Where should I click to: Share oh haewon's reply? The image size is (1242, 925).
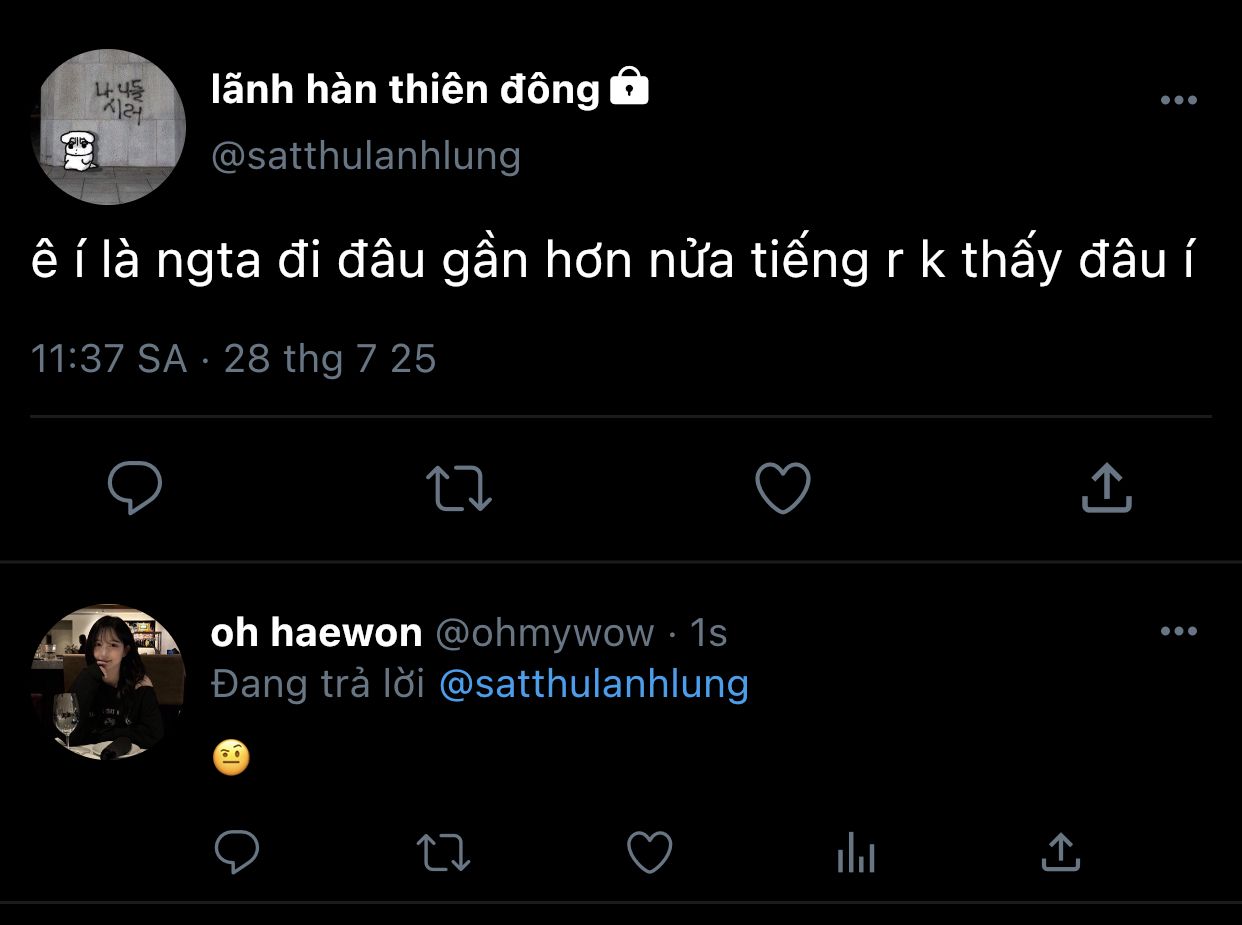point(1060,853)
